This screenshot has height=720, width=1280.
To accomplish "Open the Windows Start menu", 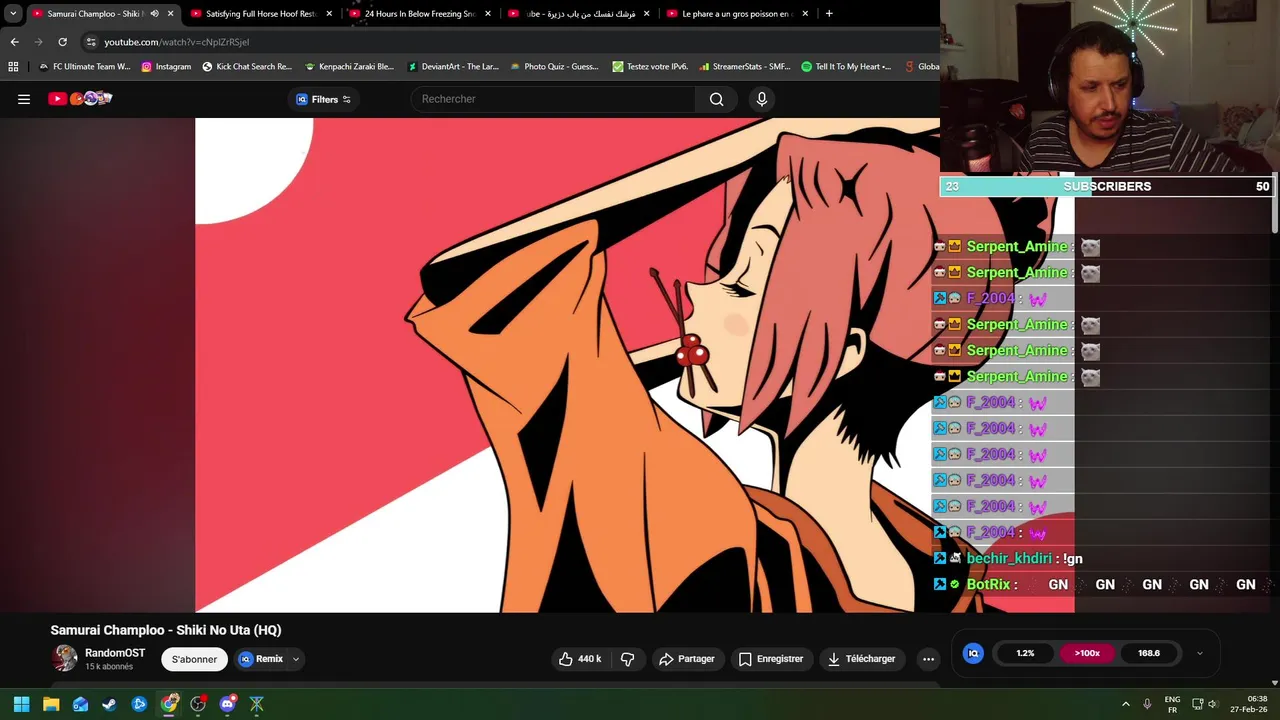I will (x=21, y=704).
